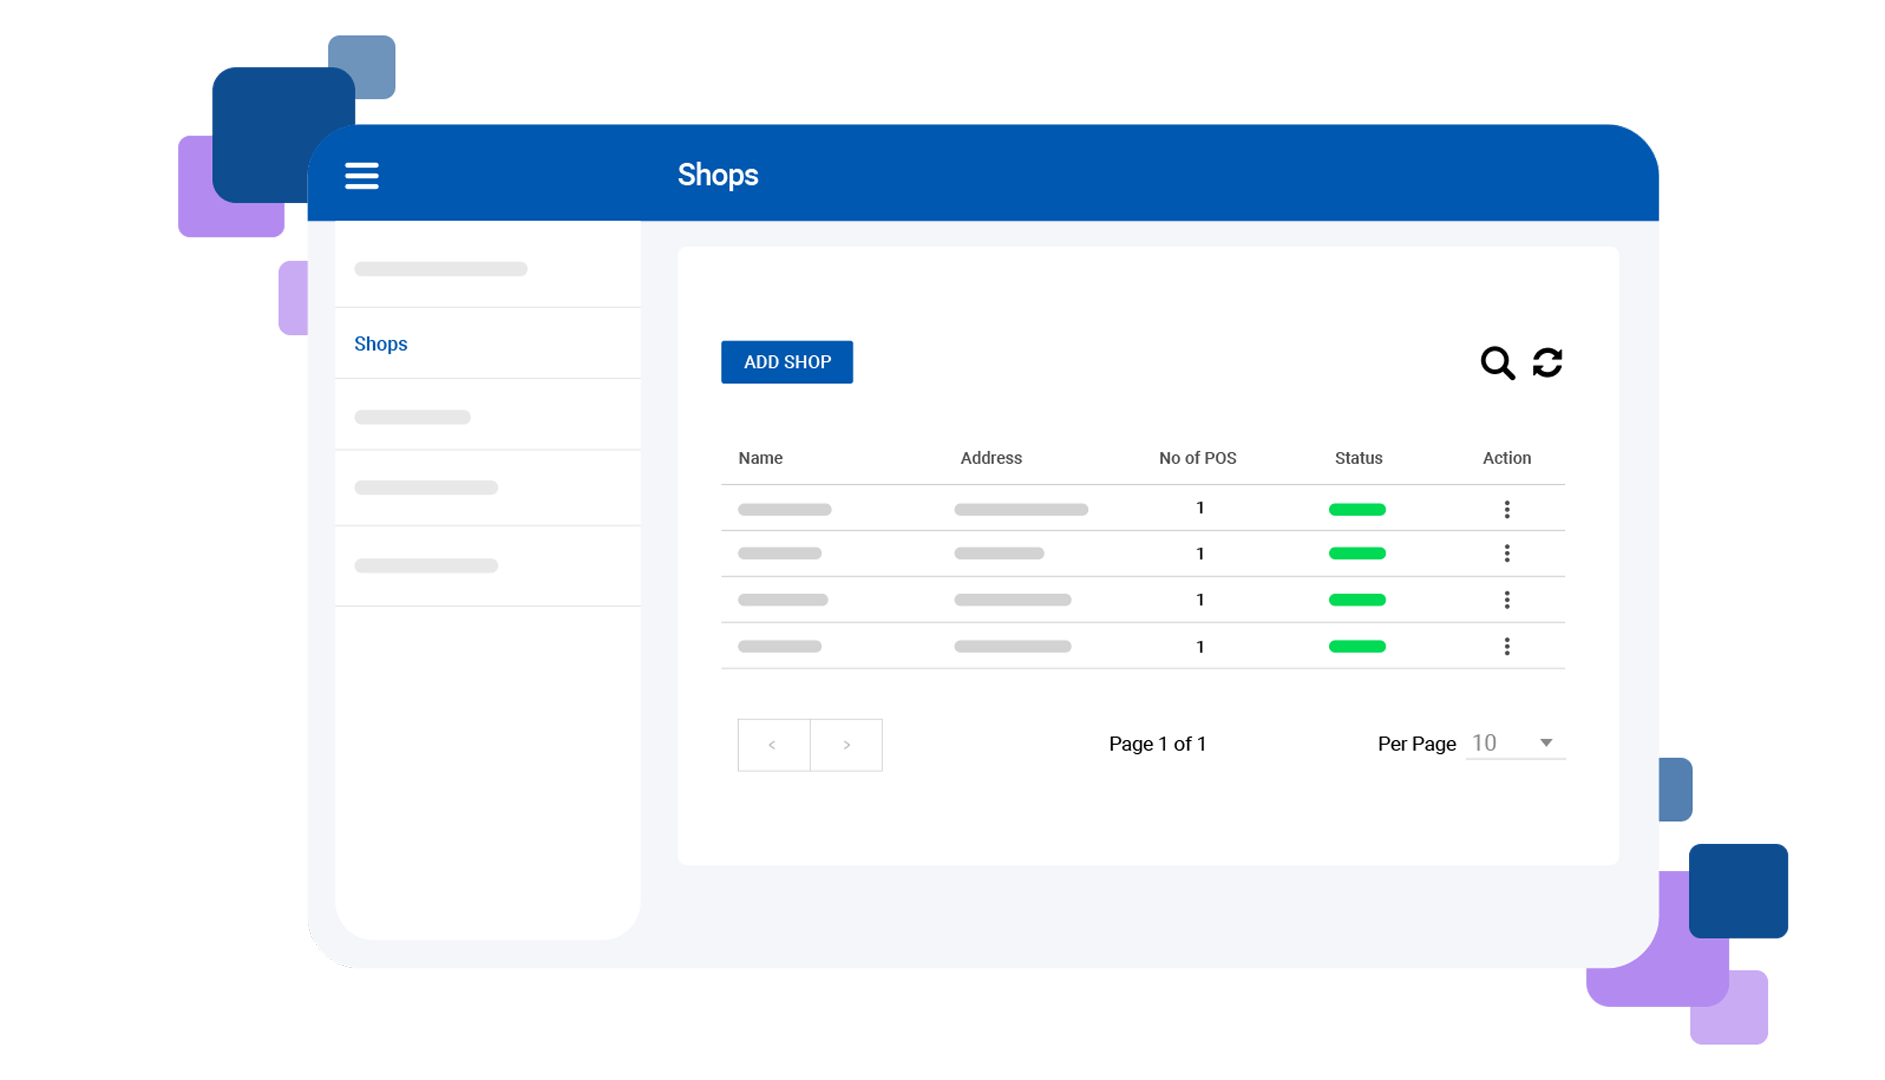This screenshot has height=1080, width=1885.
Task: Go to the previous page arrow
Action: (x=773, y=744)
